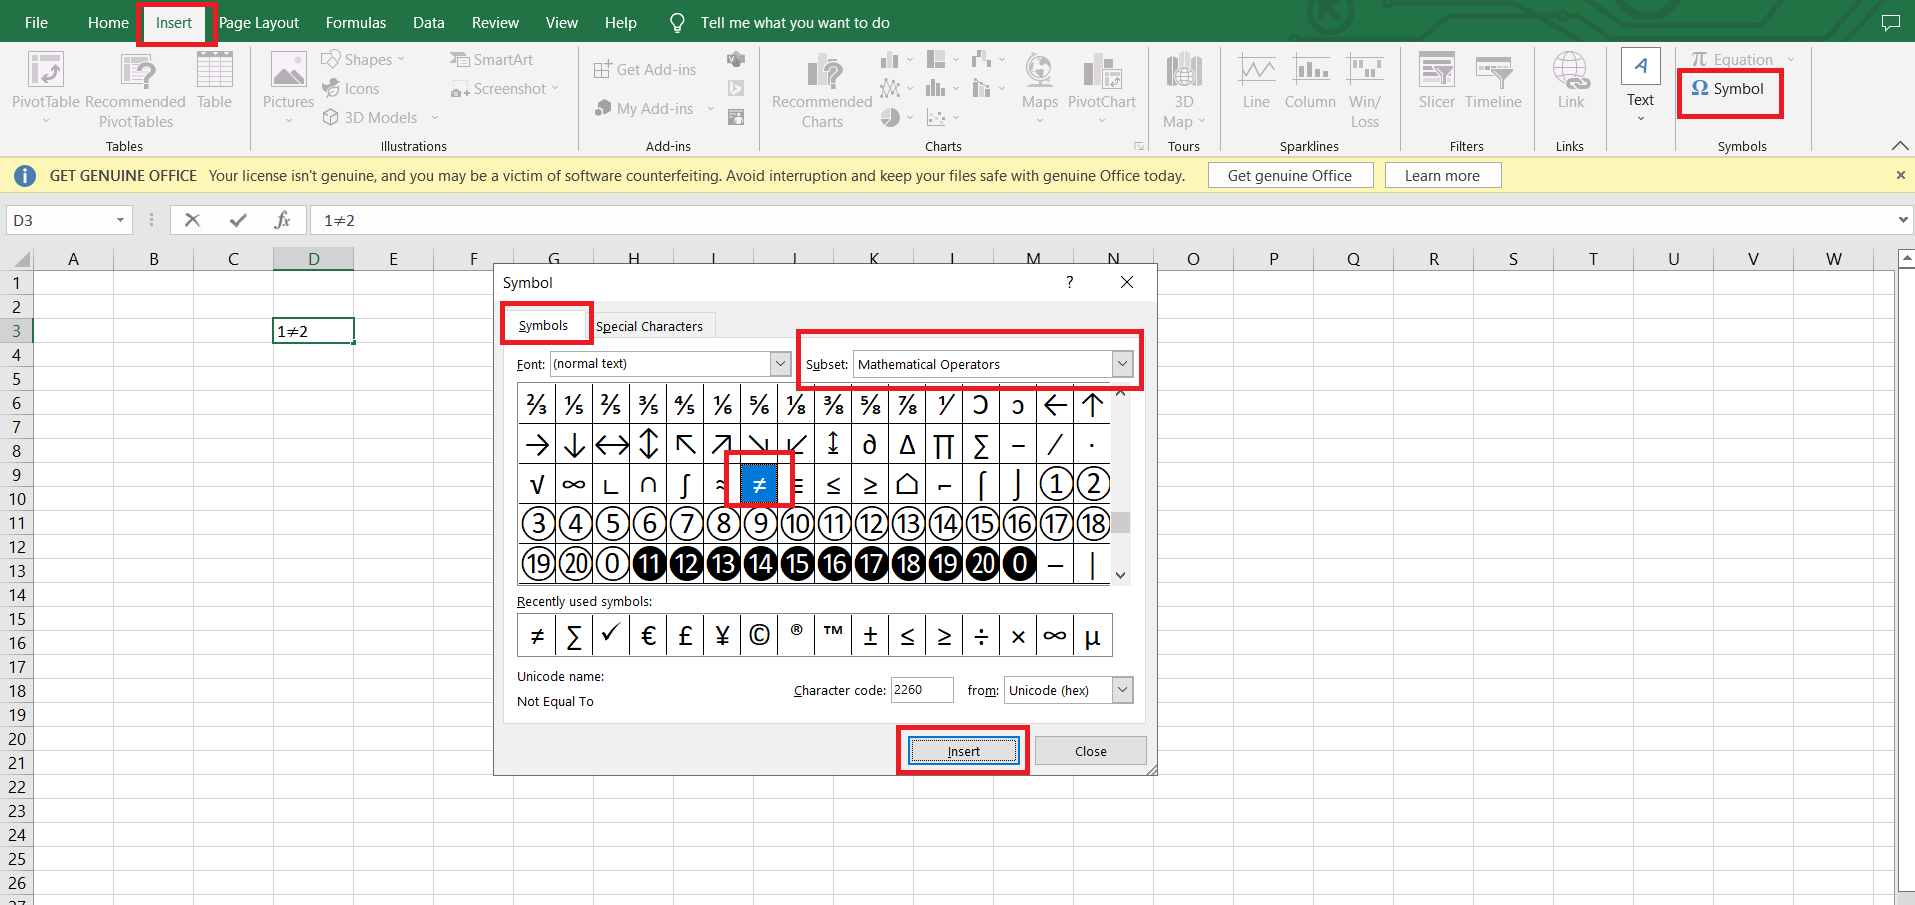The image size is (1915, 905).
Task: Click Get genuine Office button
Action: (x=1290, y=175)
